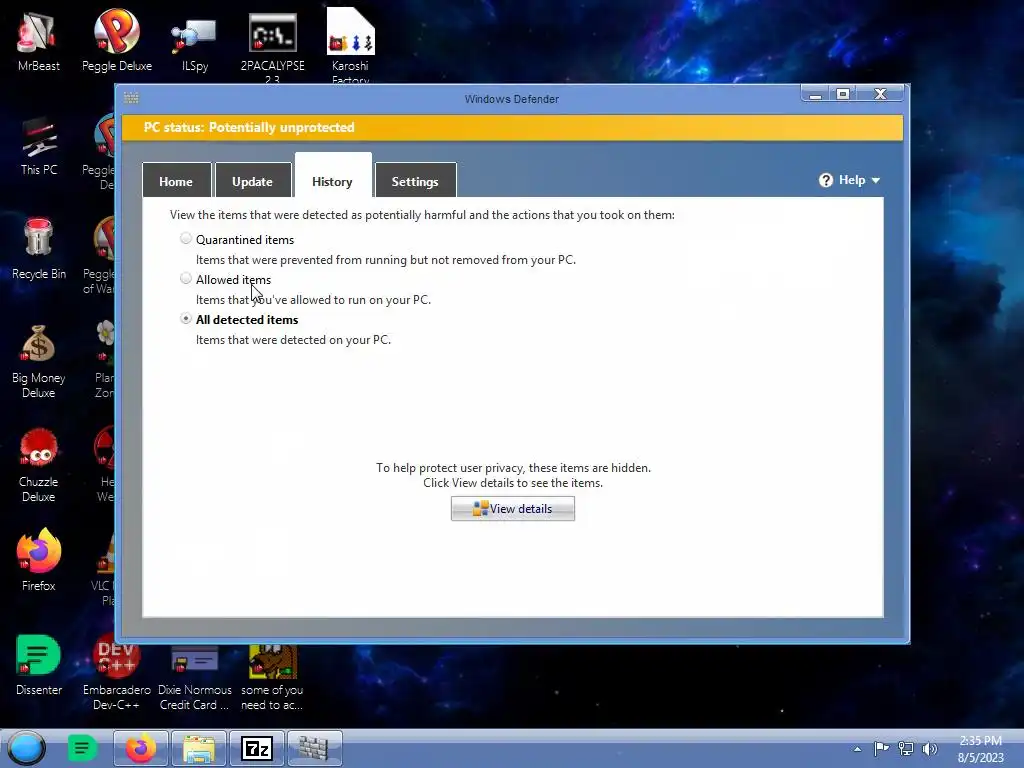
Task: Select Allowed items radio button
Action: (x=186, y=279)
